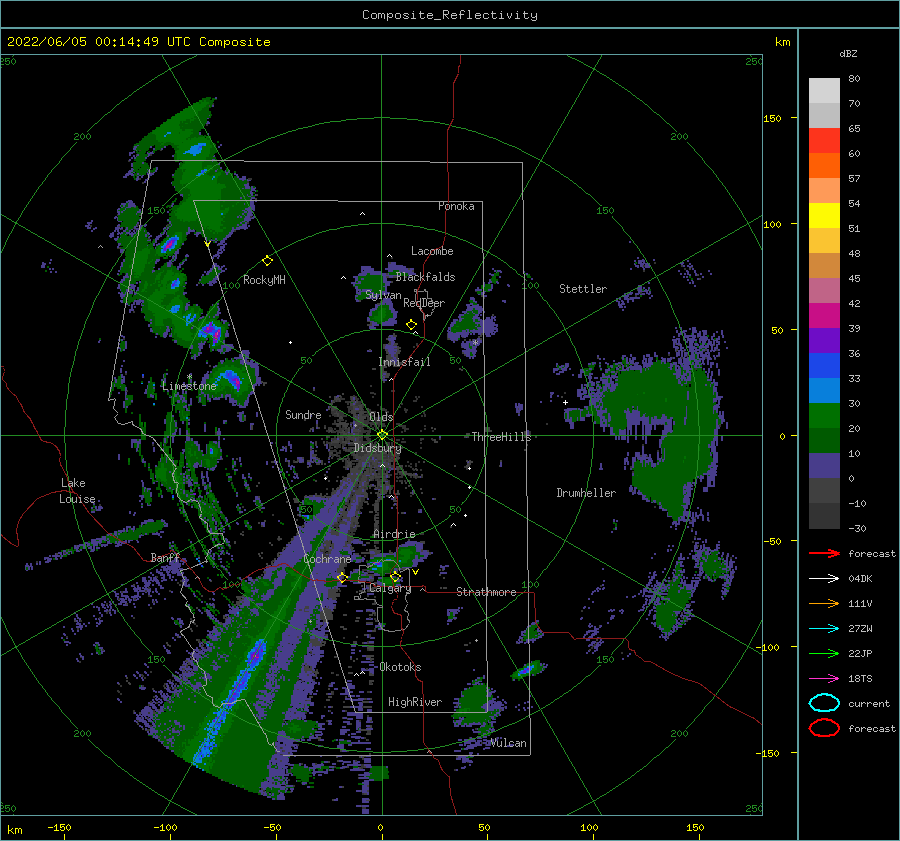
Task: Click the RockyMH label
Action: pyautogui.click(x=264, y=280)
